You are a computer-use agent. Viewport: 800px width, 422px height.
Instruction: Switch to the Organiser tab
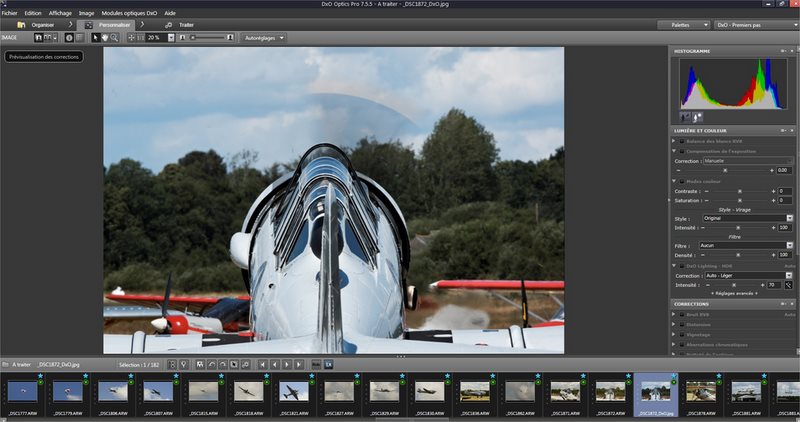click(x=36, y=24)
